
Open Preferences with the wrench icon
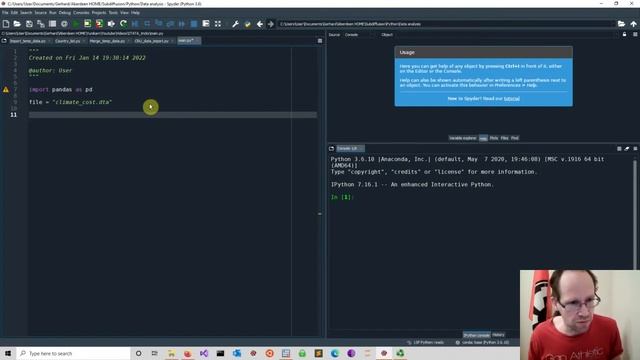(236, 24)
